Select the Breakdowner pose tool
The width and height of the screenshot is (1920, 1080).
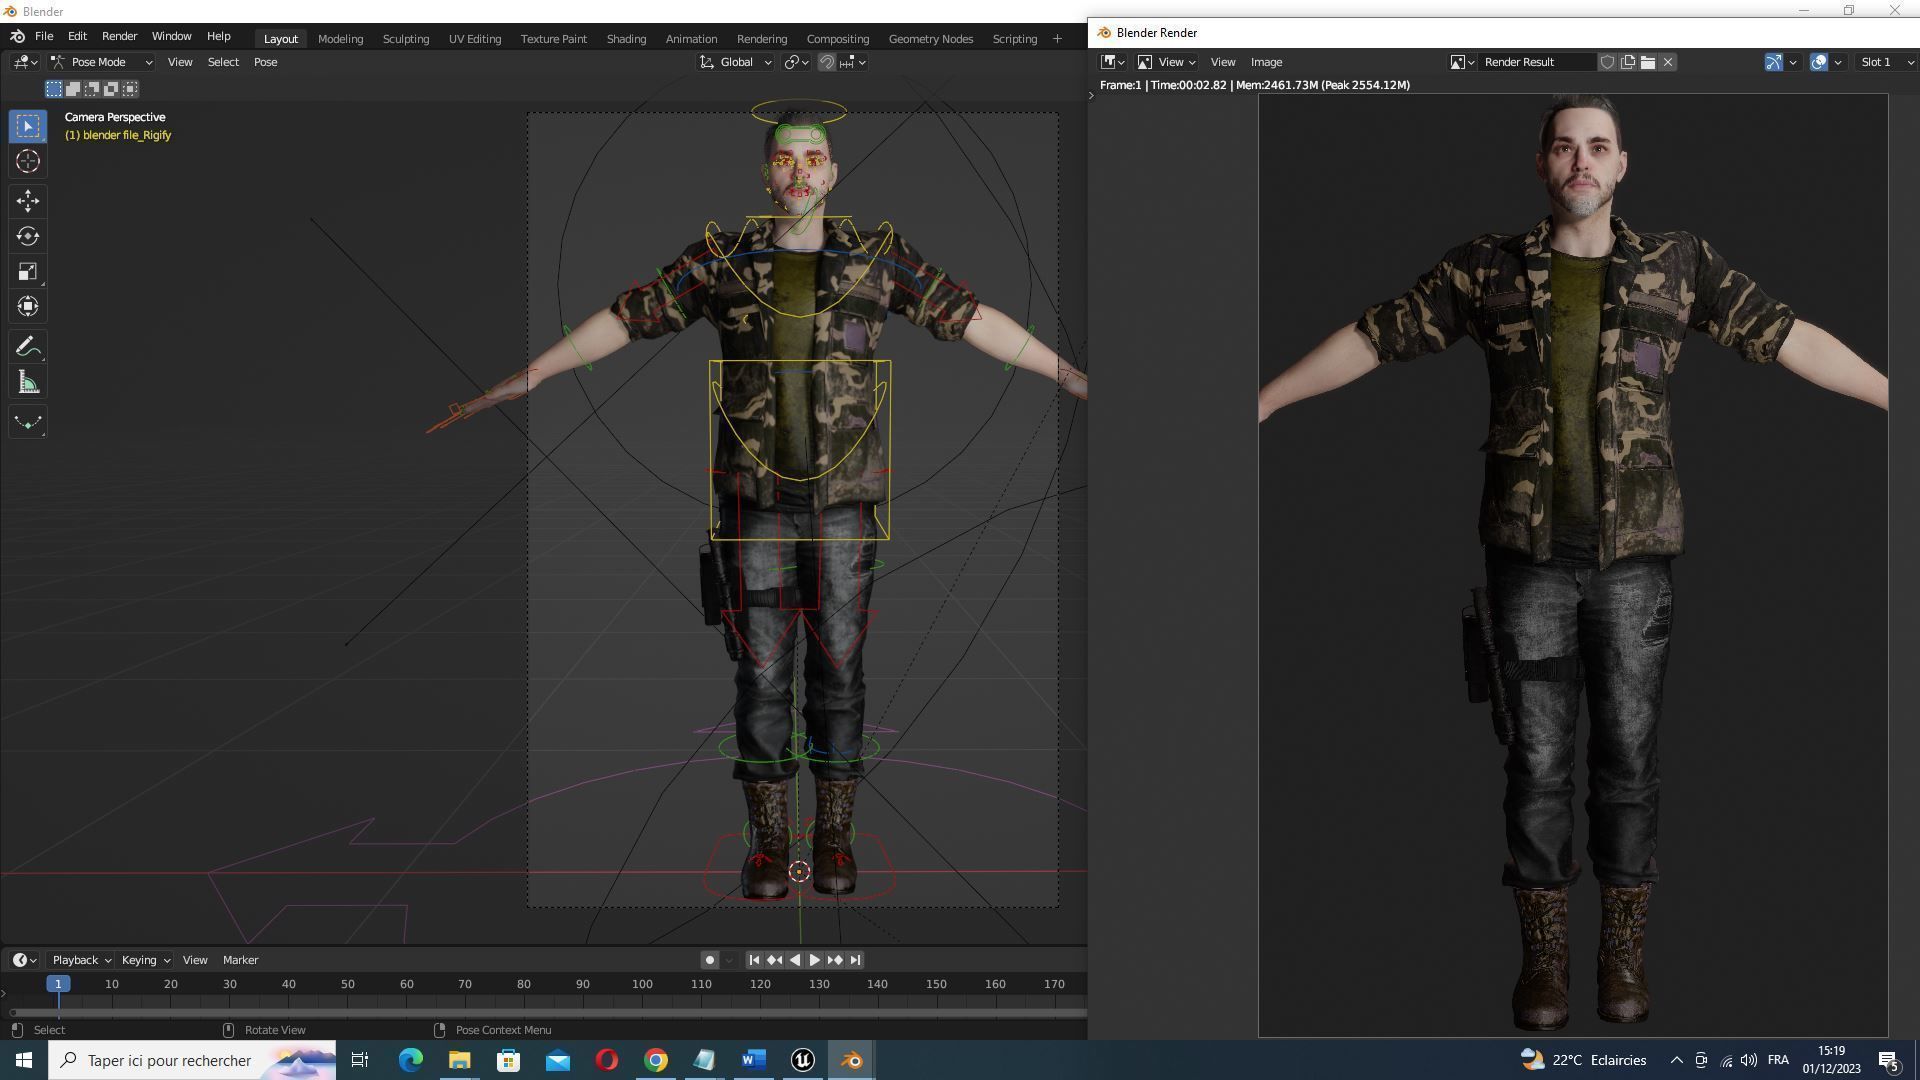28,422
